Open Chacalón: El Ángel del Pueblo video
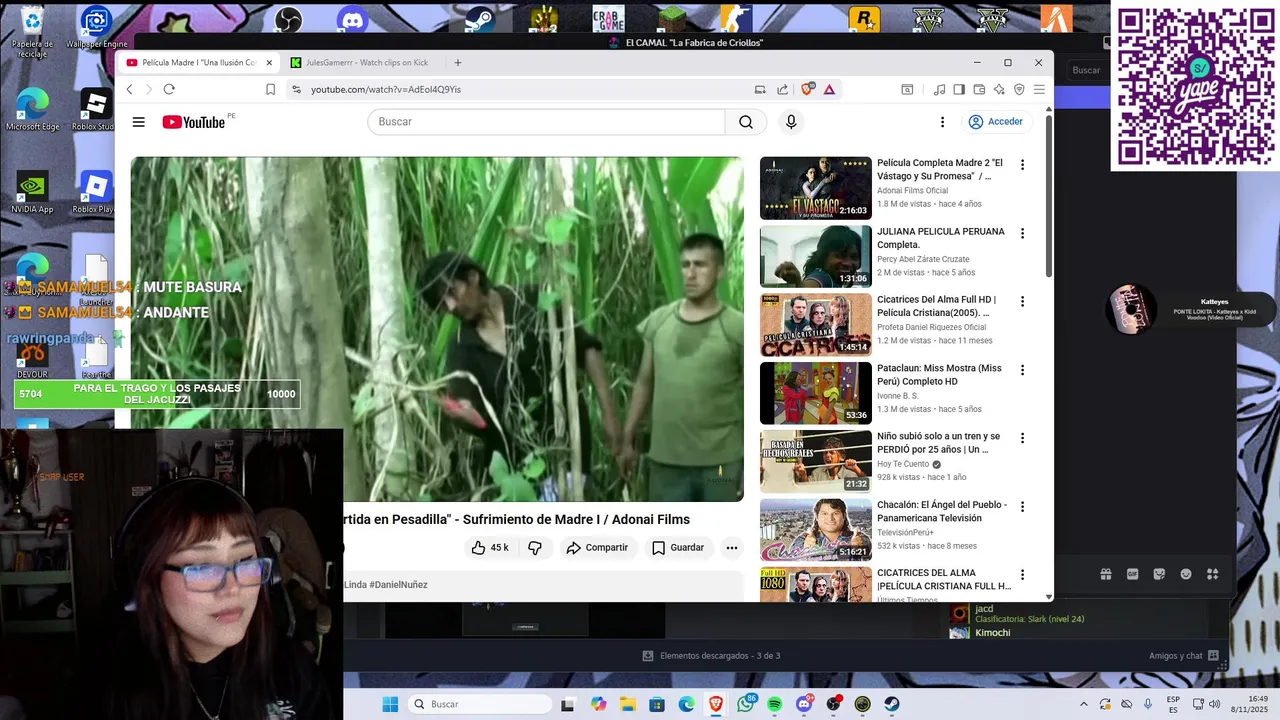This screenshot has width=1280, height=720. [942, 511]
